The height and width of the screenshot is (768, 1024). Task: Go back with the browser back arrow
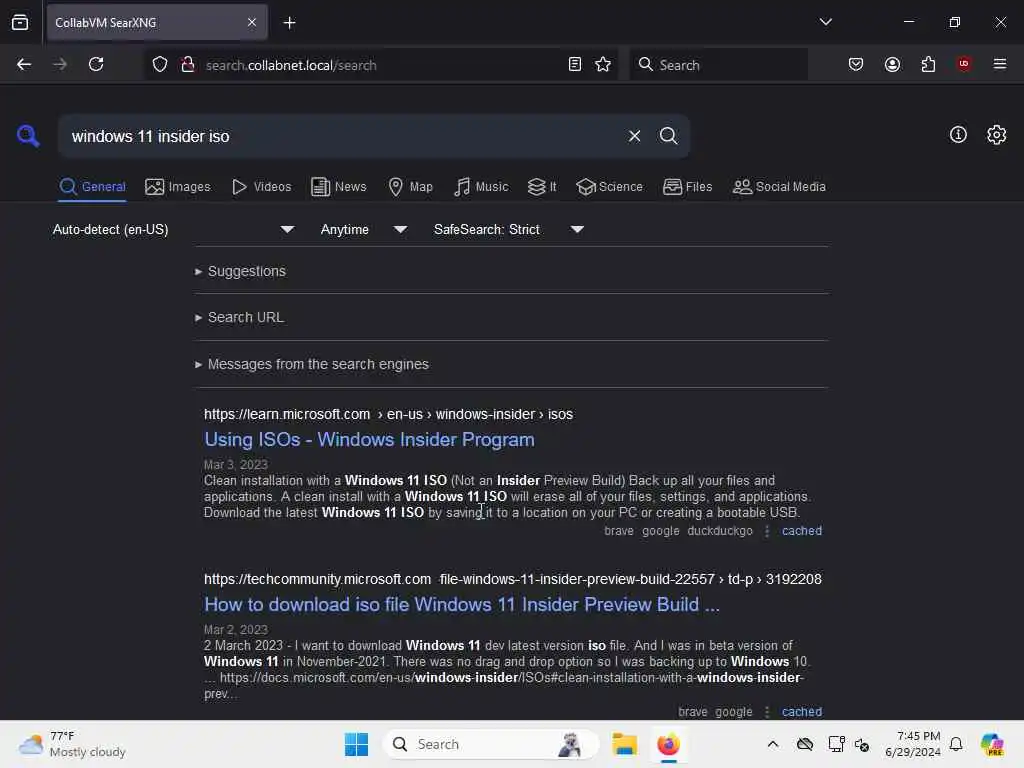(x=24, y=64)
